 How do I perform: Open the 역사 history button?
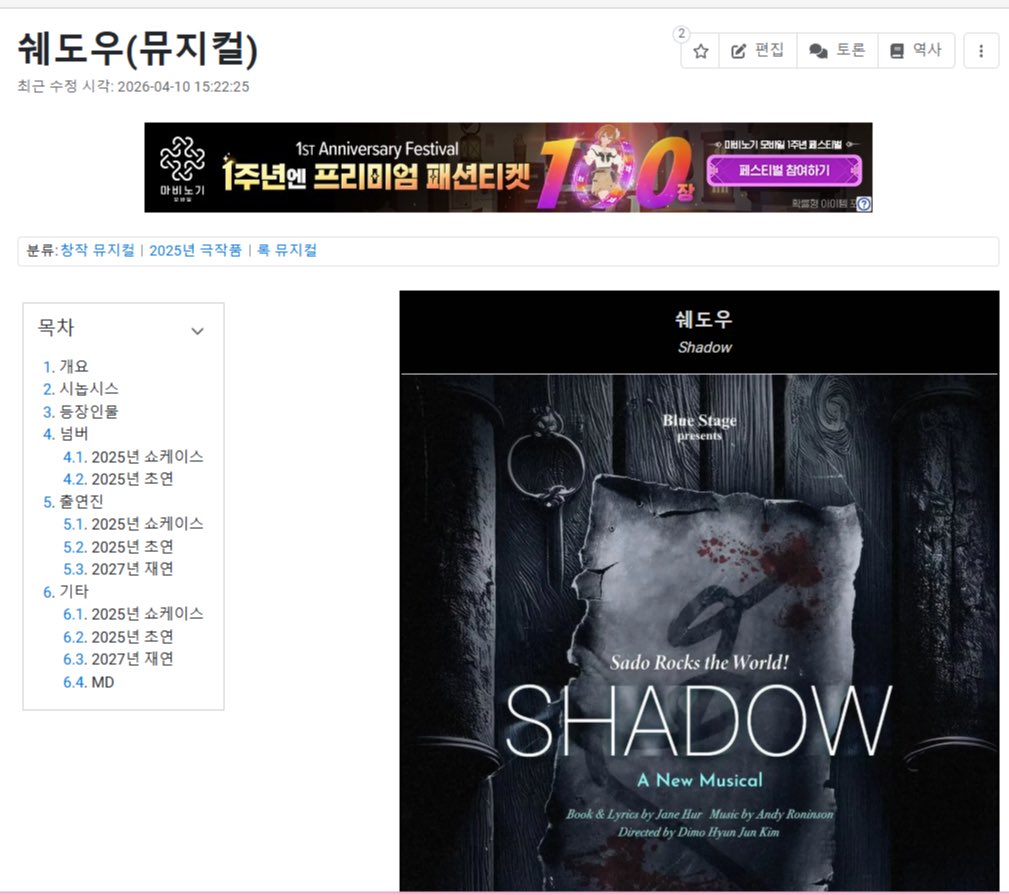[916, 50]
